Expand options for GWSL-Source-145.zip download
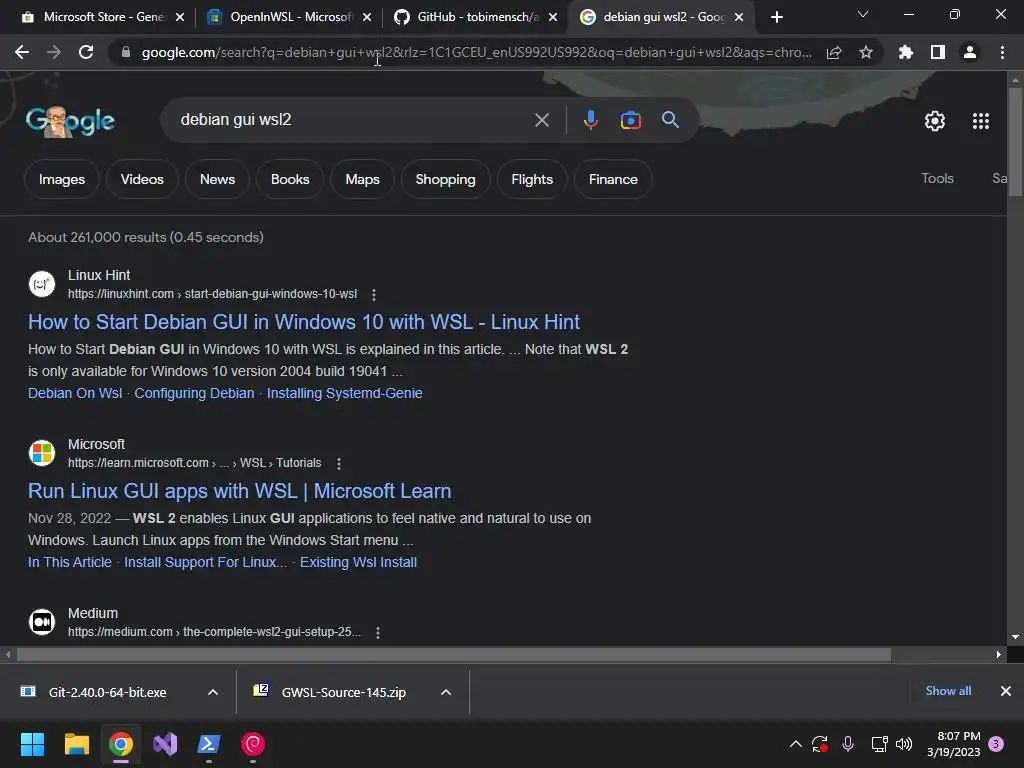Image resolution: width=1024 pixels, height=768 pixels. coord(446,692)
